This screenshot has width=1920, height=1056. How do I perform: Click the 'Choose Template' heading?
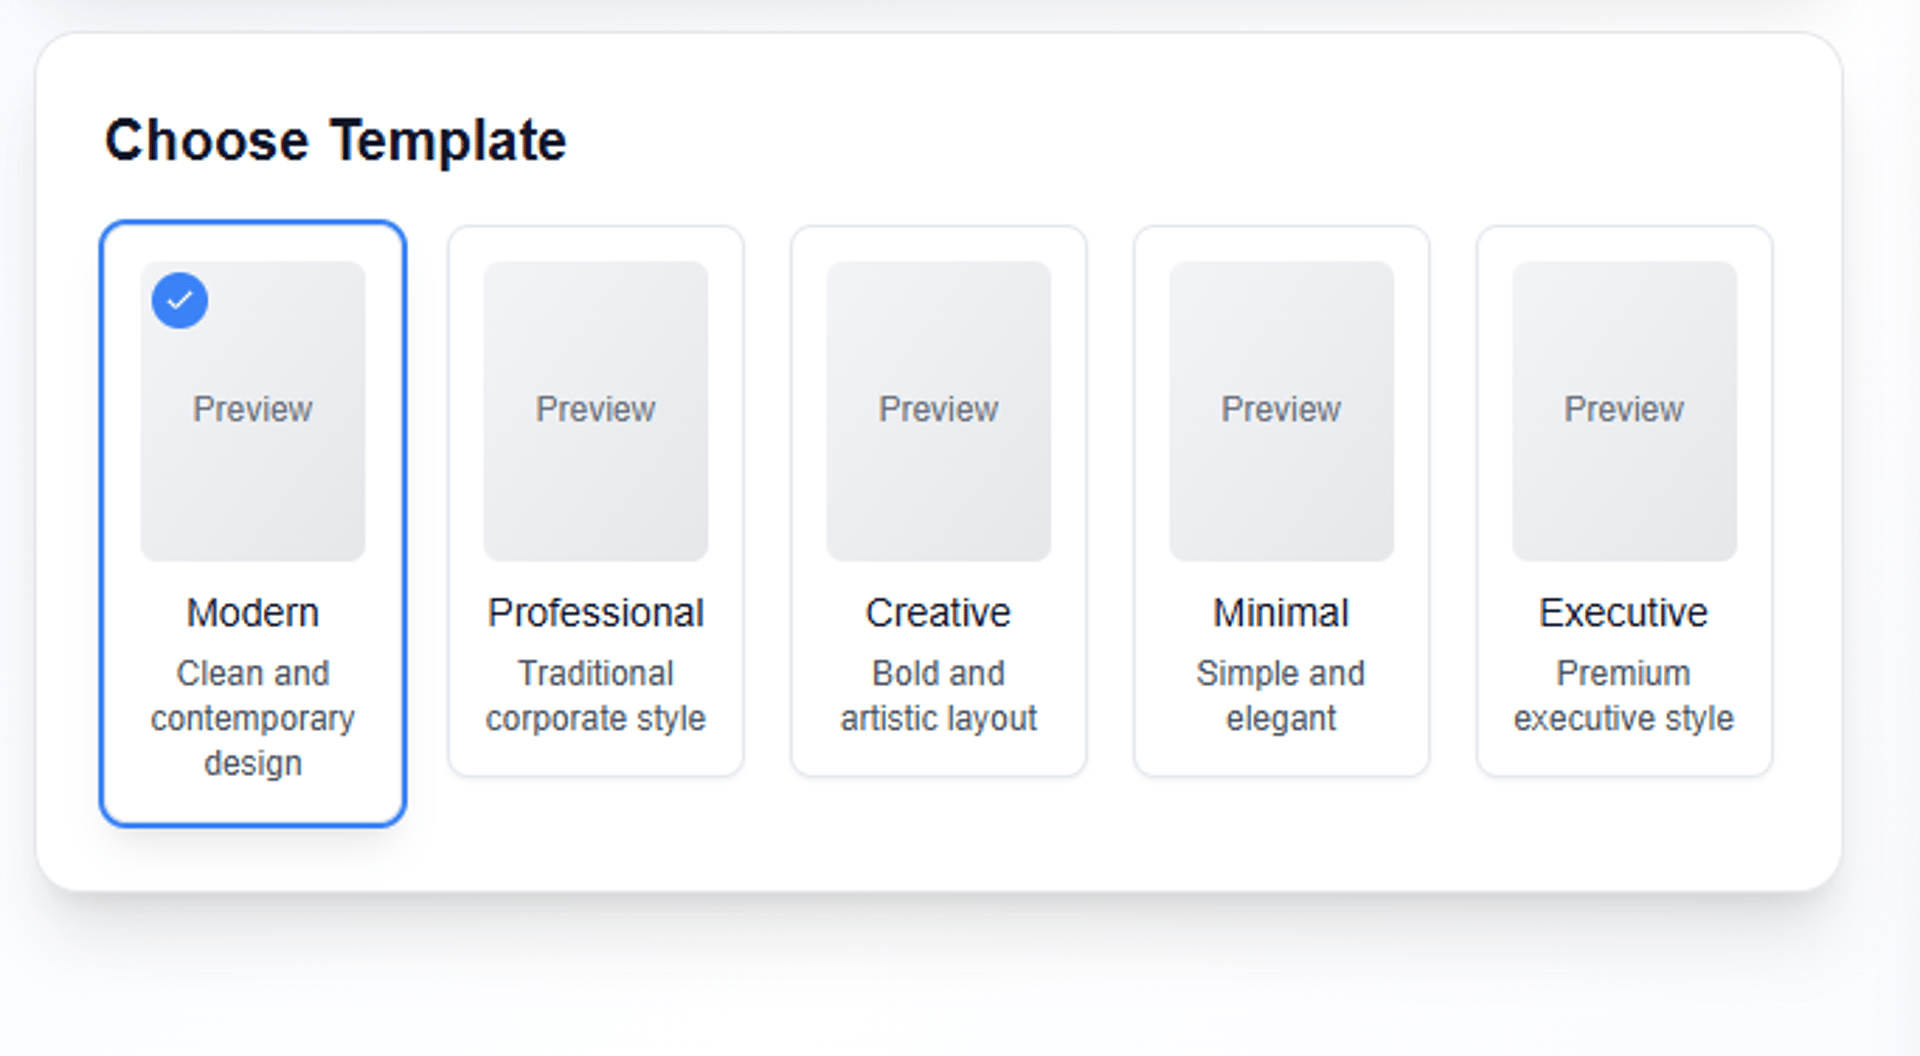click(x=336, y=140)
